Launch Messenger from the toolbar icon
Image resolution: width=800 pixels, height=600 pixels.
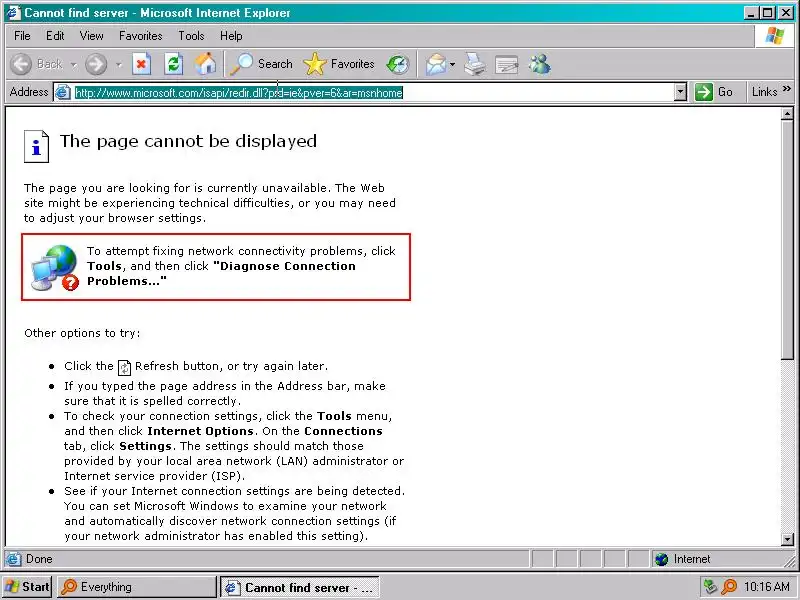pos(539,64)
